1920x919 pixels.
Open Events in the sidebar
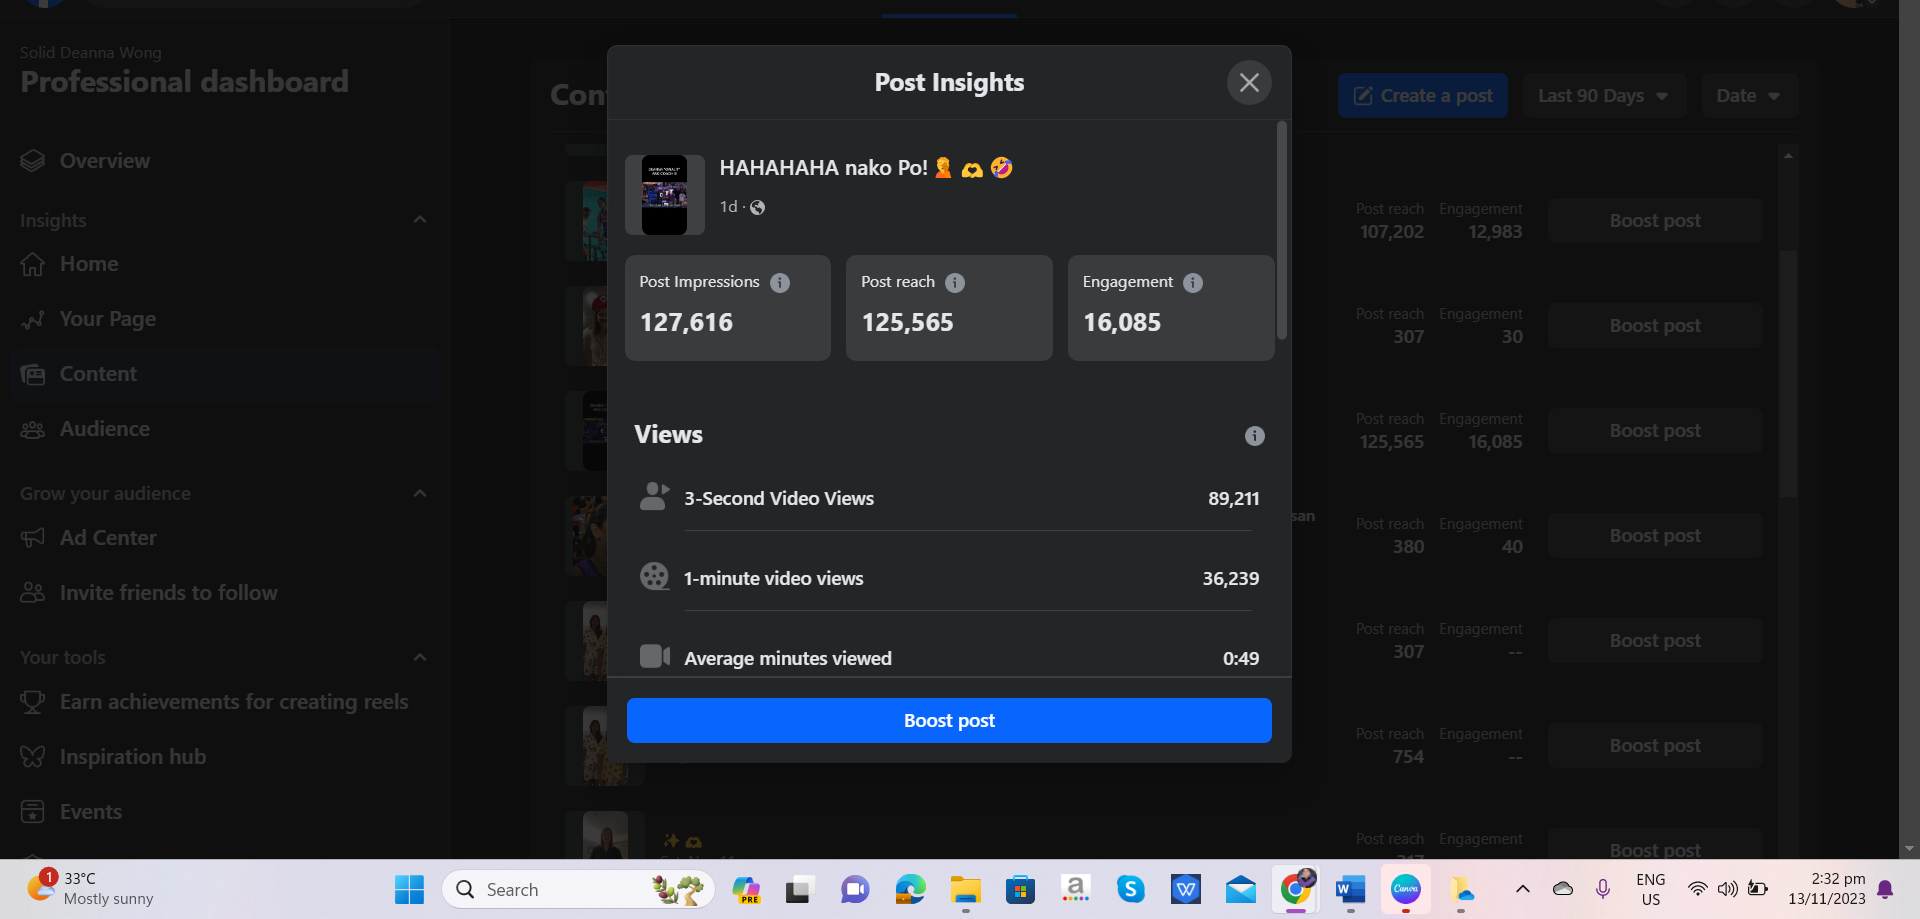point(225,812)
